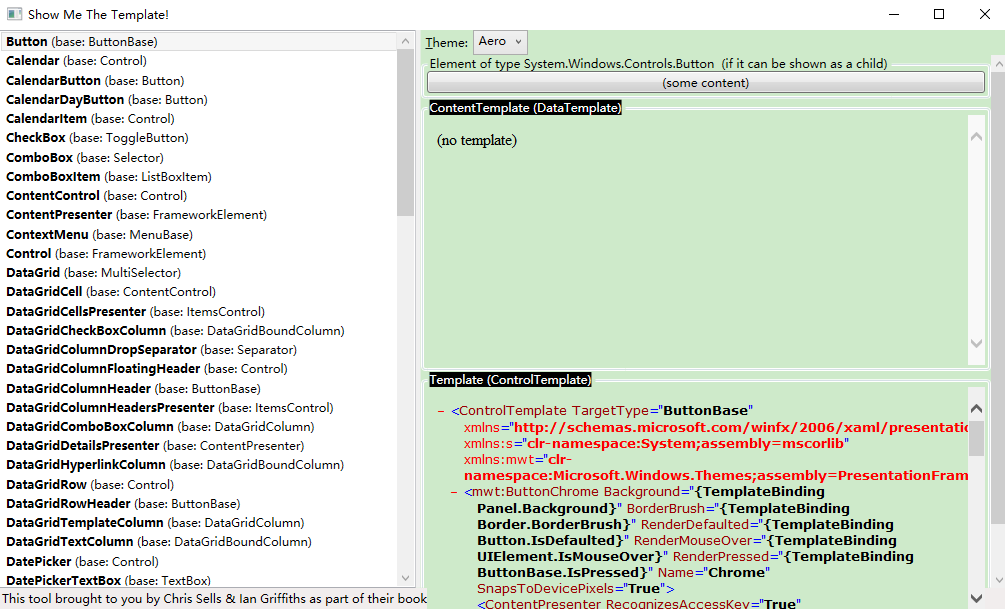Viewport: 1005px width, 609px height.
Task: Select ContentControl list entry
Action: pyautogui.click(x=199, y=196)
